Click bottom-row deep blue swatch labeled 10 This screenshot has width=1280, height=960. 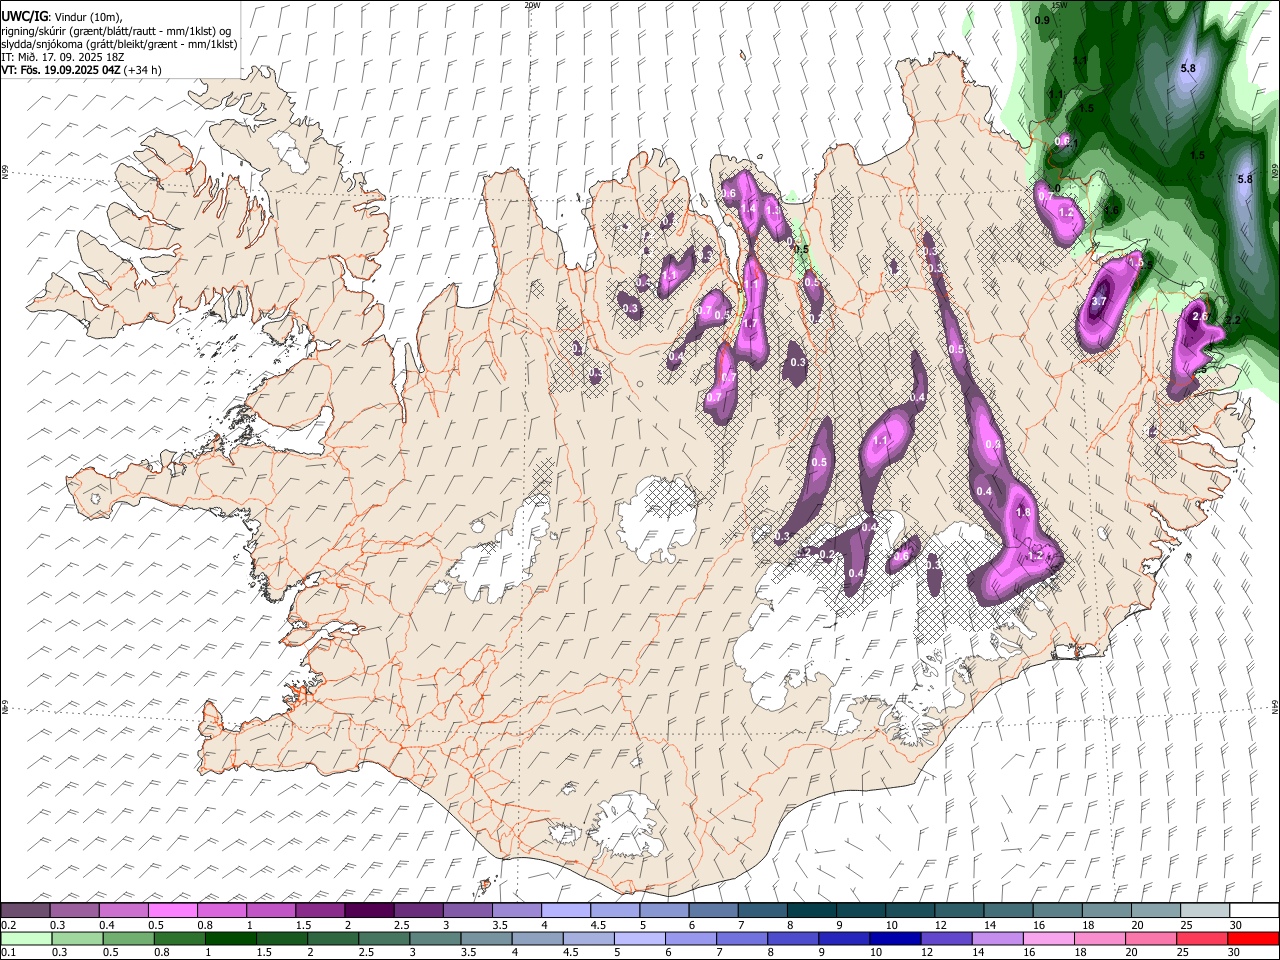coord(895,938)
